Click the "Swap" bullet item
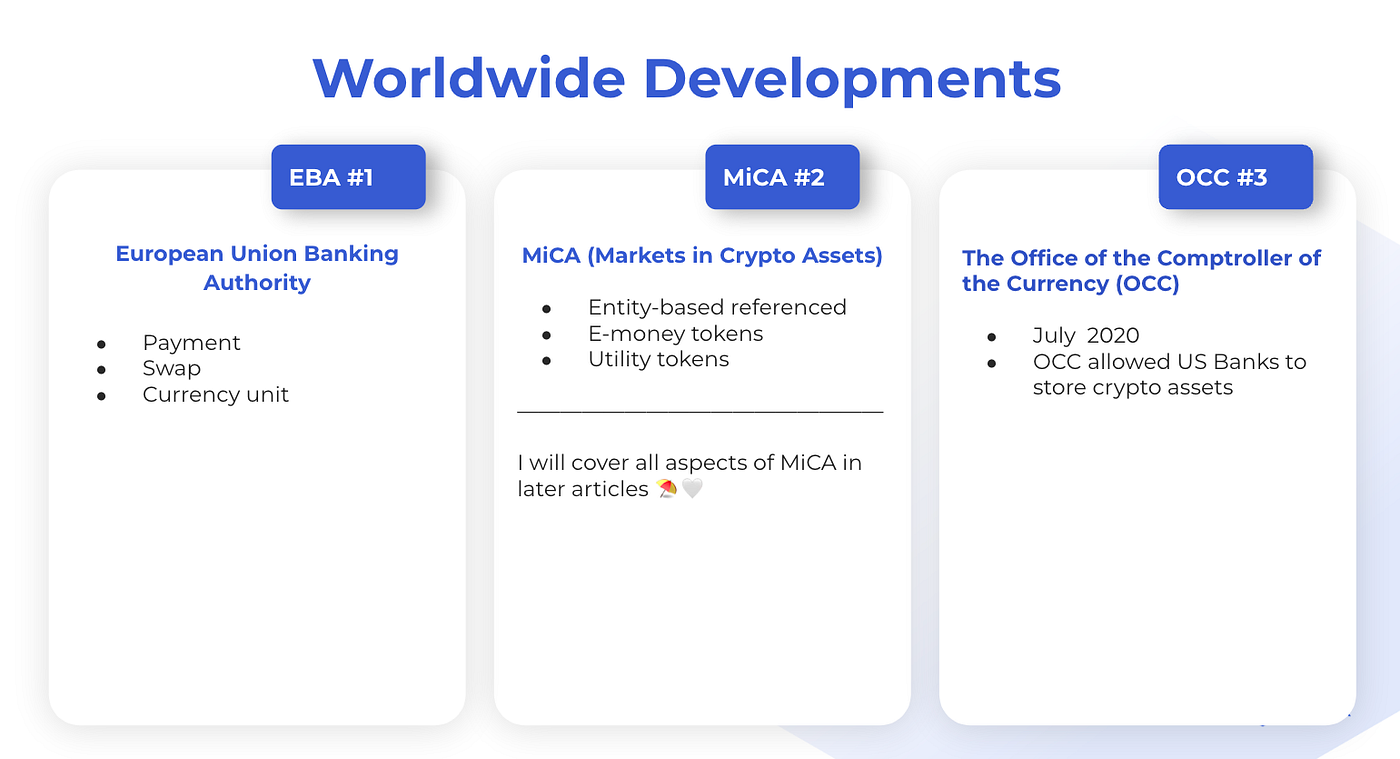Viewport: 1400px width, 759px height. point(171,368)
